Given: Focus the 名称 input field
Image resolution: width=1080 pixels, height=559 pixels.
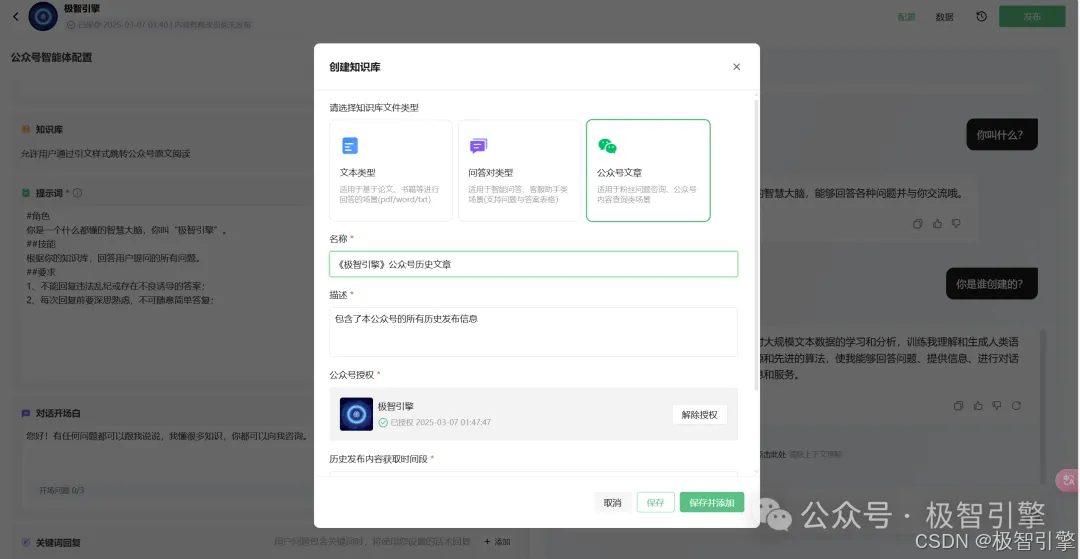Looking at the screenshot, I should tap(534, 264).
